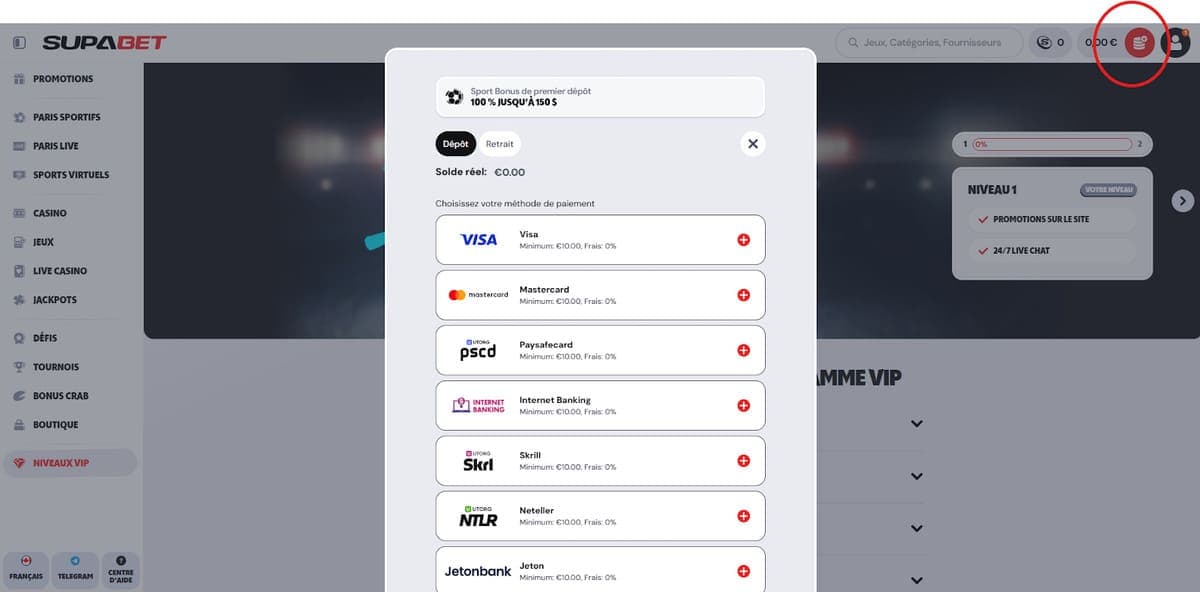Collapse the sidebar using panel icon

click(19, 43)
